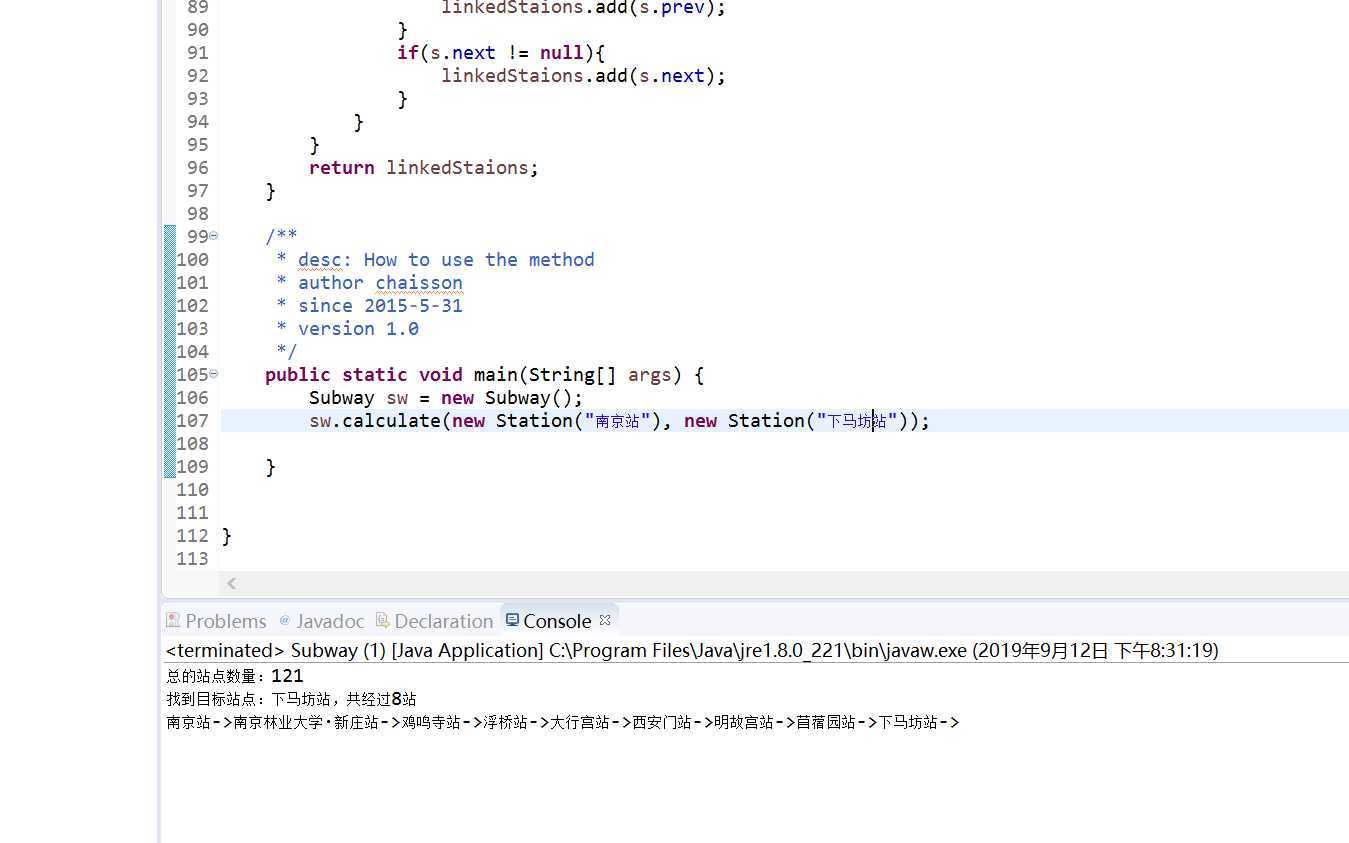Click the Problems tab icon
The height and width of the screenshot is (843, 1349).
click(173, 620)
